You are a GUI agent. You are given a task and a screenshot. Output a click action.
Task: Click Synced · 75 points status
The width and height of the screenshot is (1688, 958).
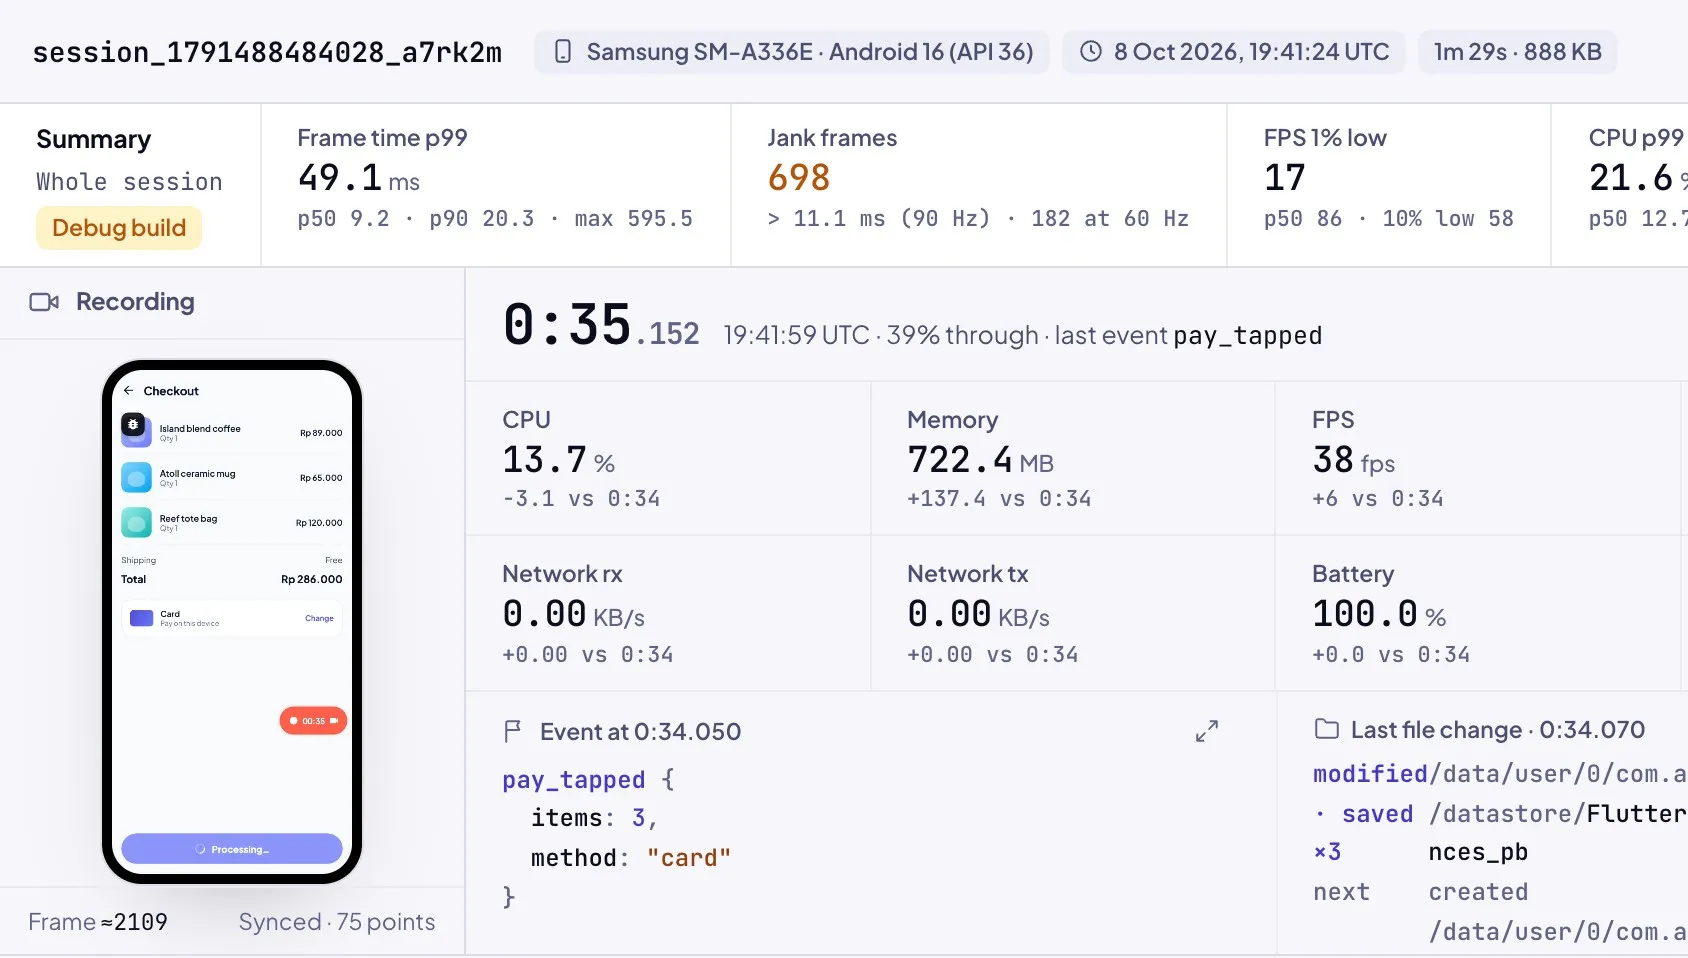coord(337,922)
